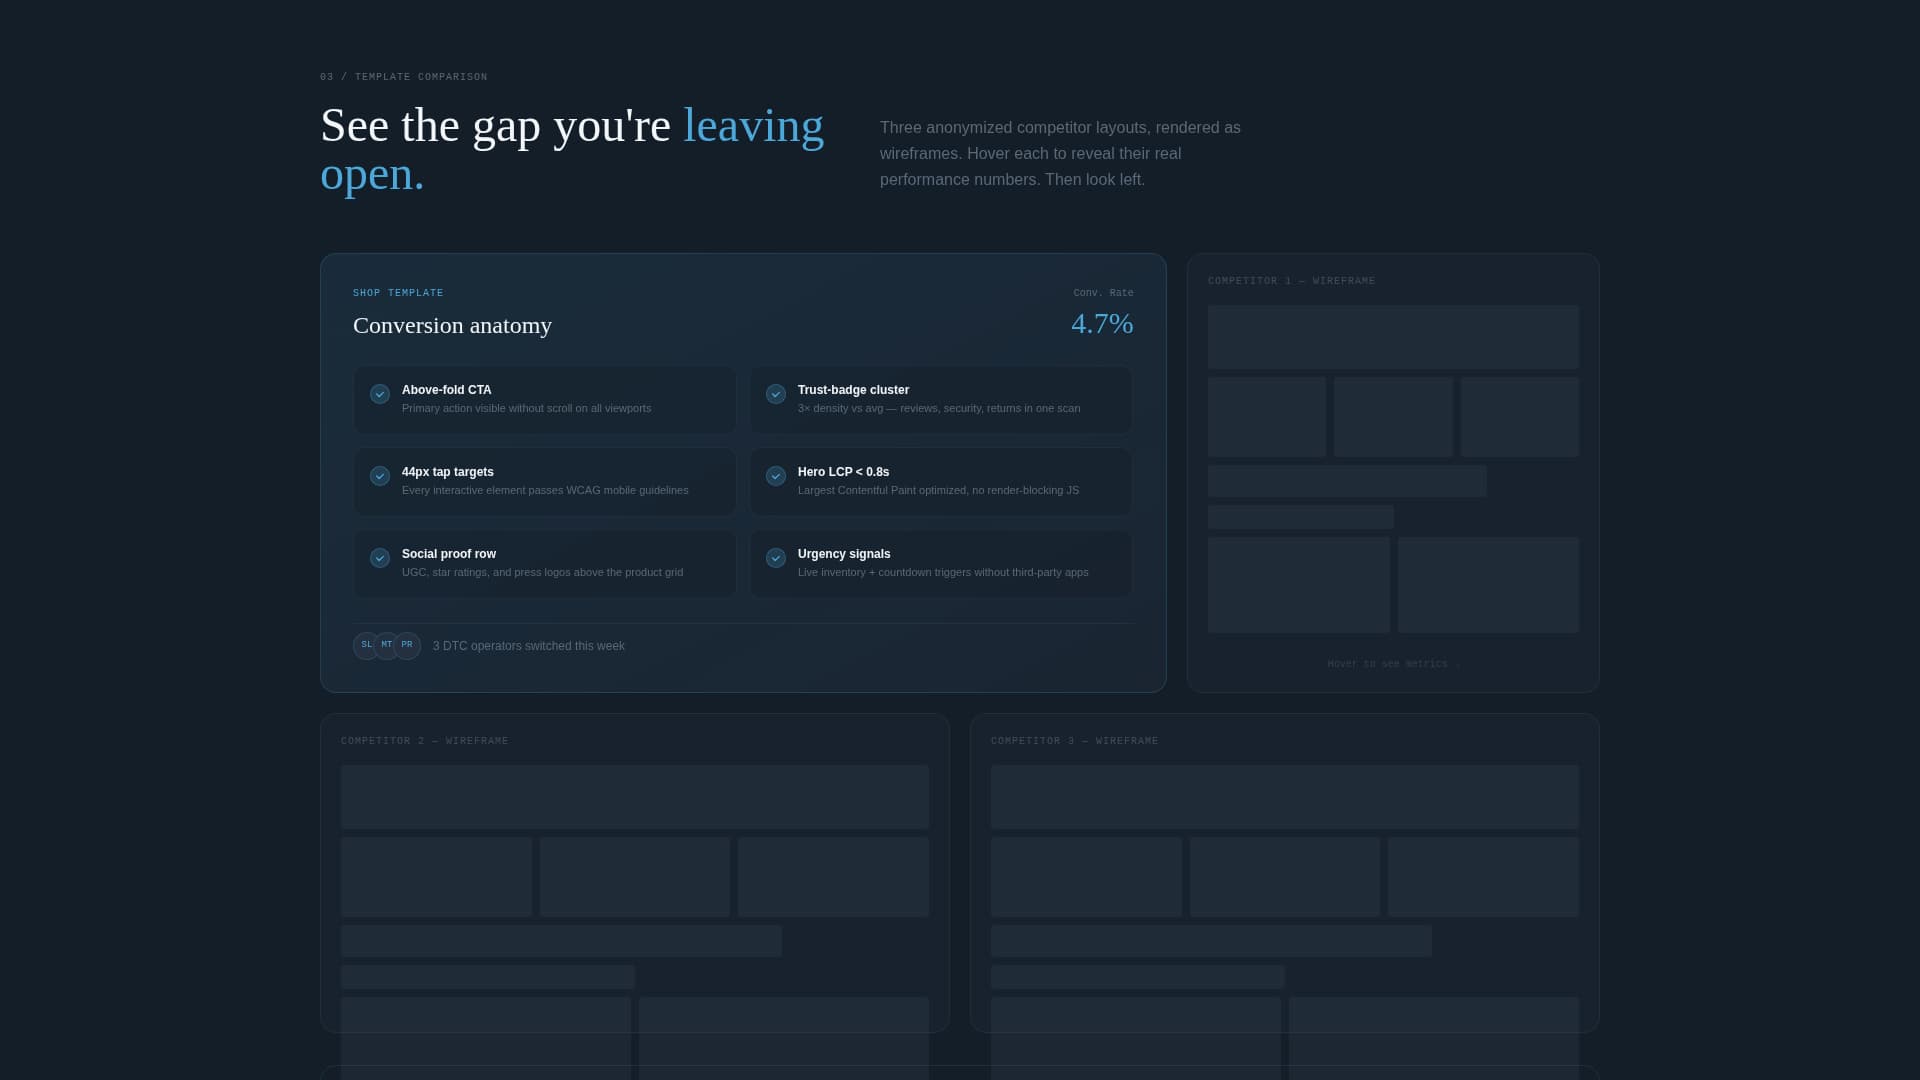
Task: Click the Trust-badge cluster check icon
Action: (776, 394)
